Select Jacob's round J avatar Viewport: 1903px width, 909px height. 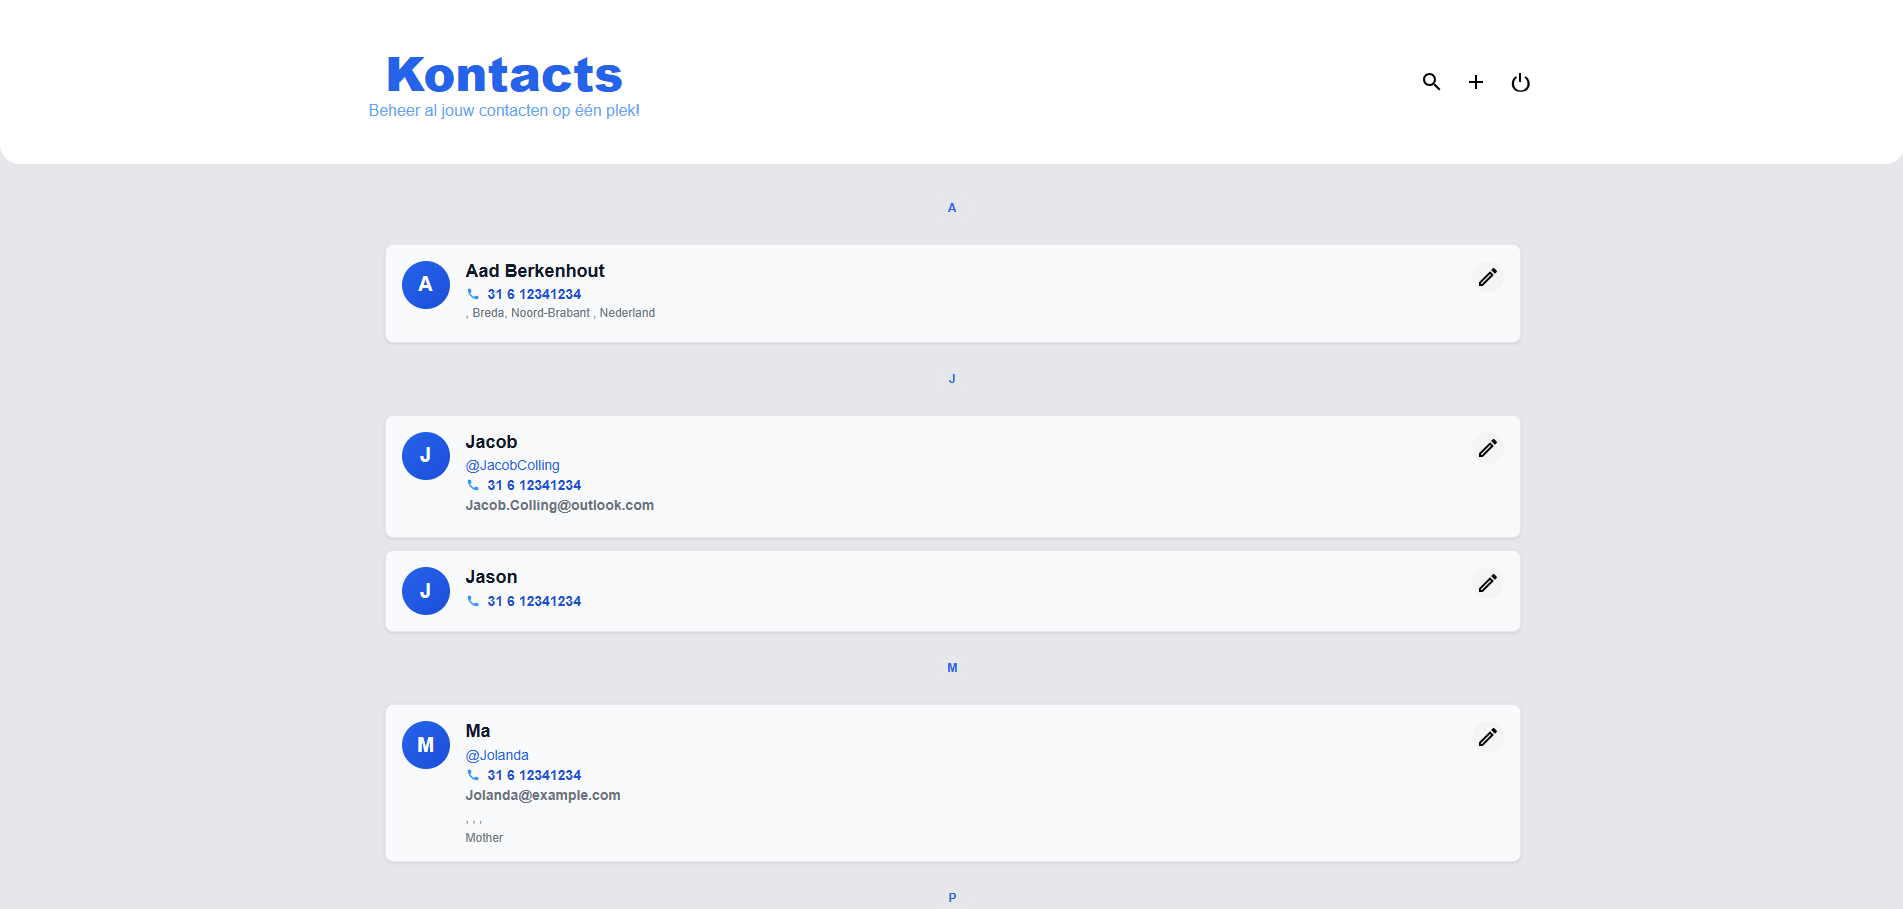click(x=425, y=456)
